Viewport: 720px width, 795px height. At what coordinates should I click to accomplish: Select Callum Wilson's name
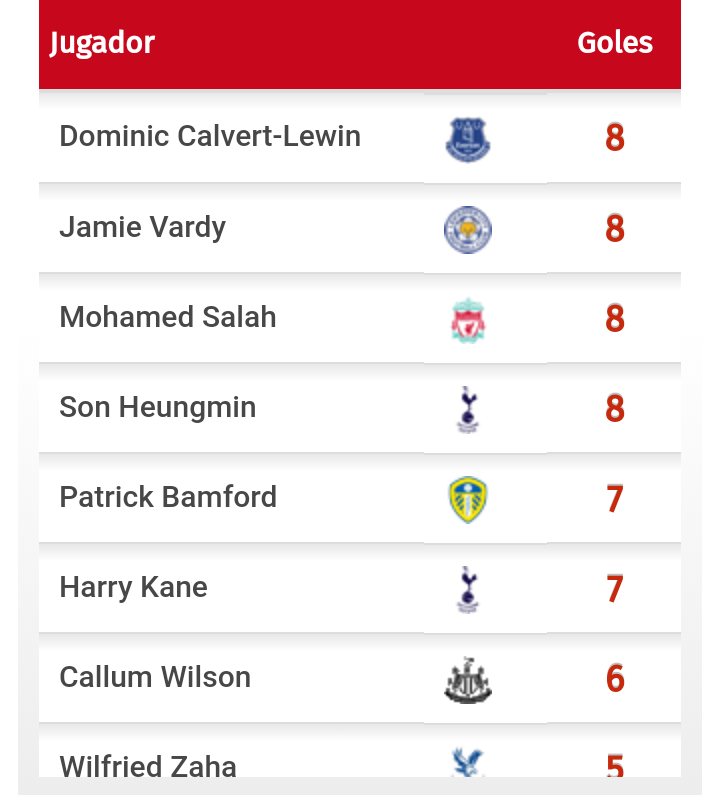pyautogui.click(x=155, y=677)
